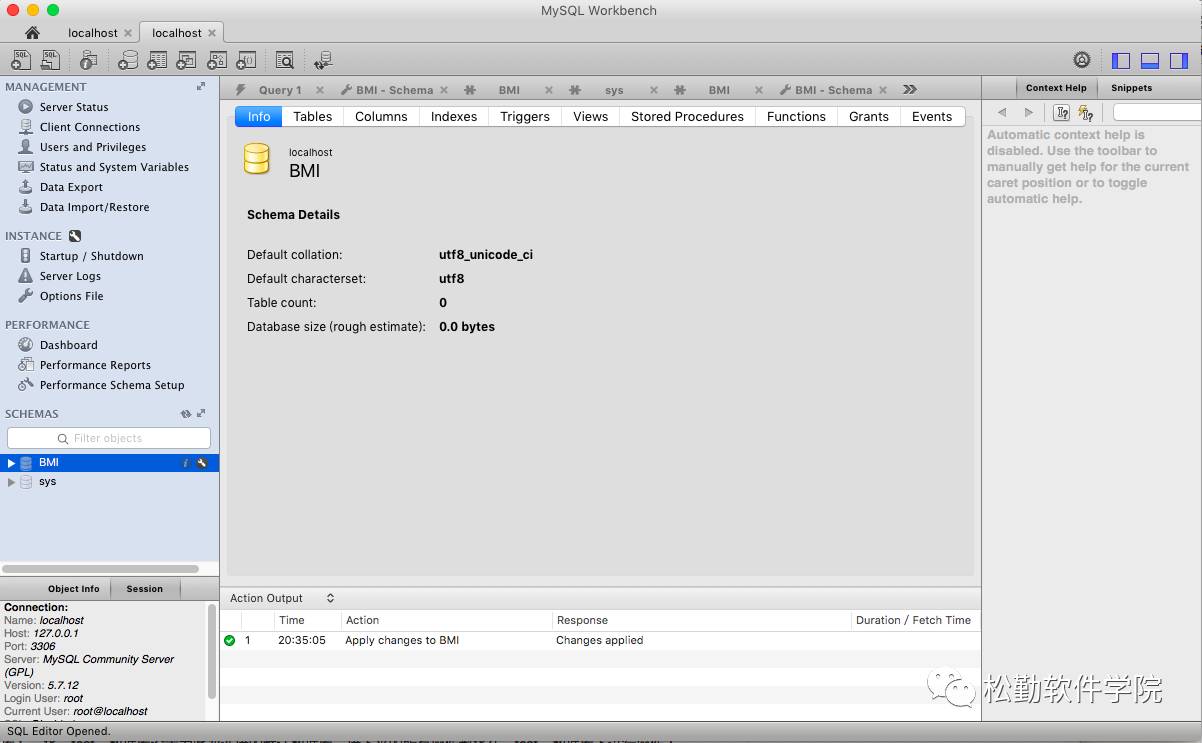The width and height of the screenshot is (1202, 743).
Task: Expand the BMI schema tree node
Action: coord(11,463)
